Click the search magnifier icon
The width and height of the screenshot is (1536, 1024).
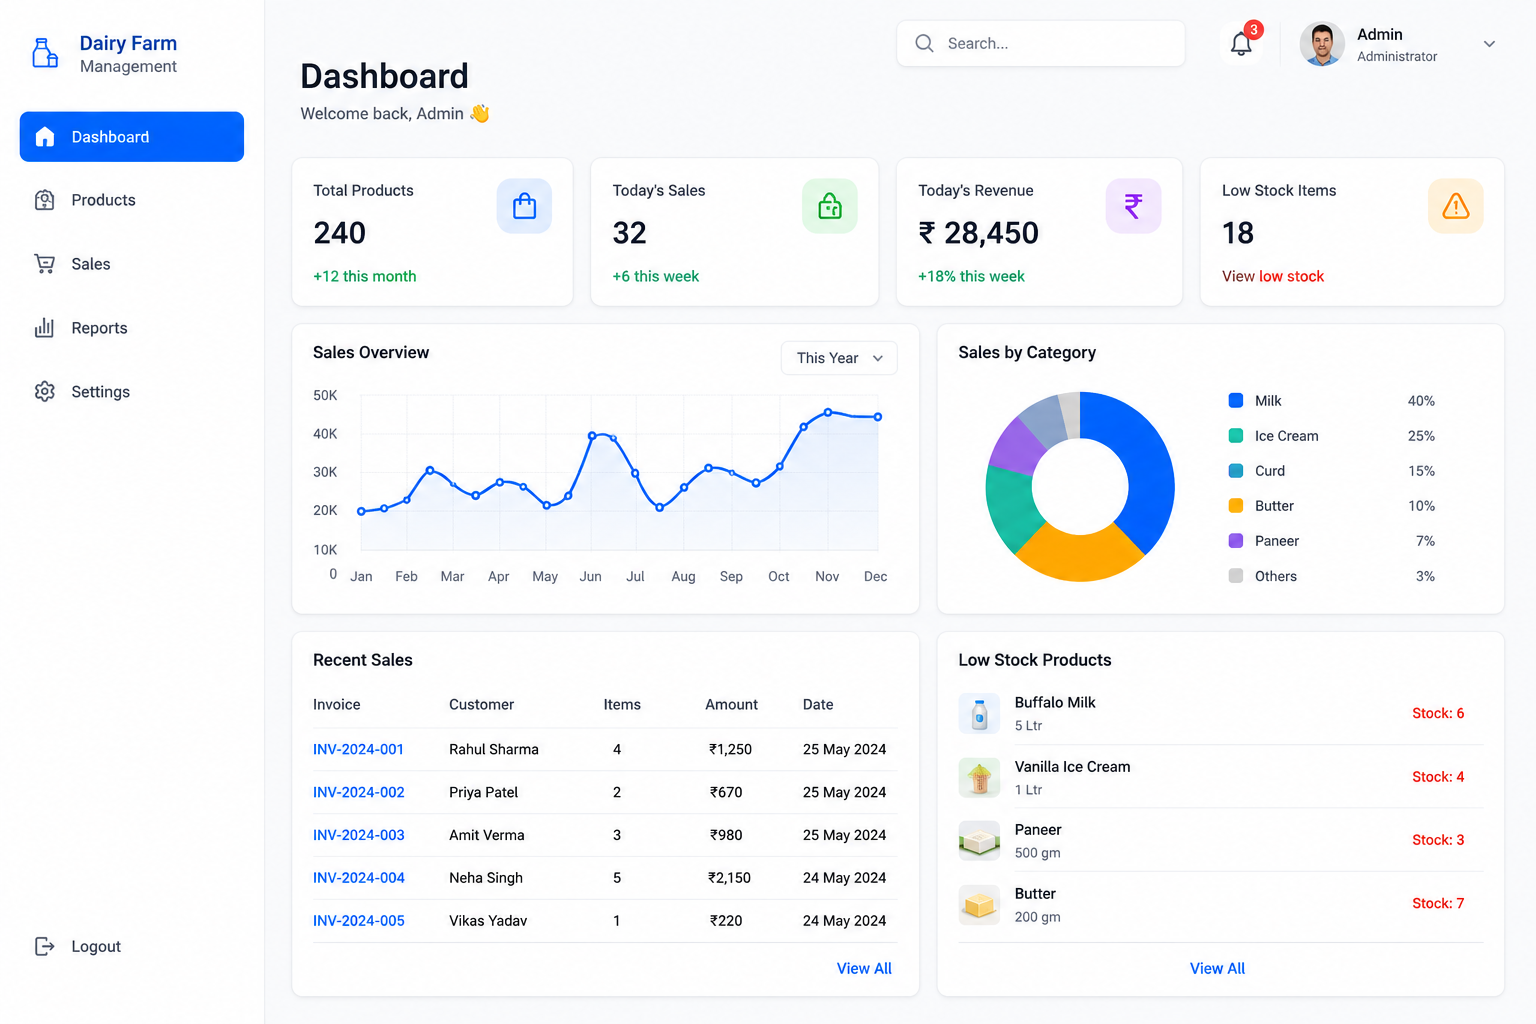point(925,43)
